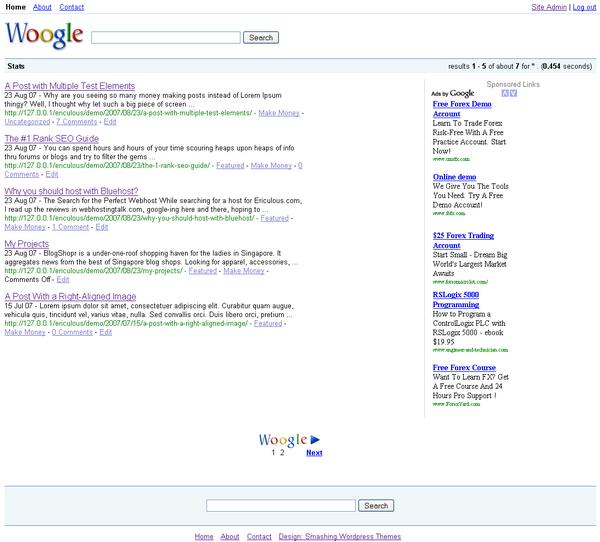Click the 'Comments Off' text under My Projects
This screenshot has width=600, height=542.
point(27,279)
